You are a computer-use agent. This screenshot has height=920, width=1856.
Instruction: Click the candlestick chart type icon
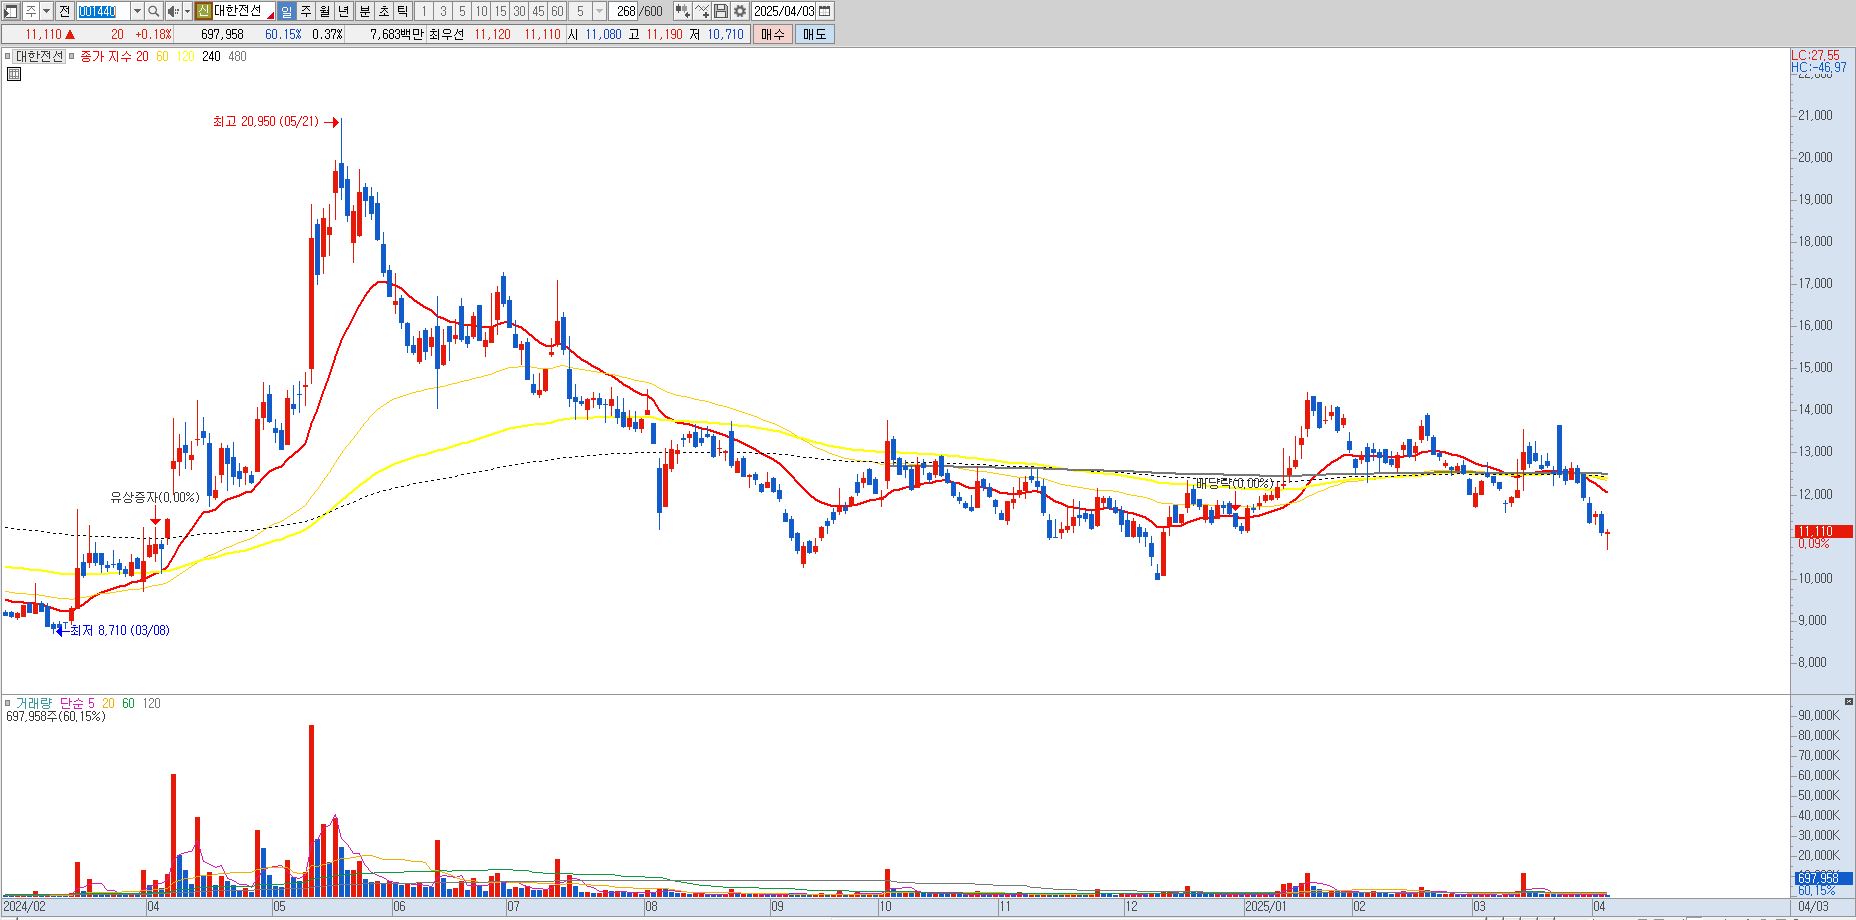(683, 11)
